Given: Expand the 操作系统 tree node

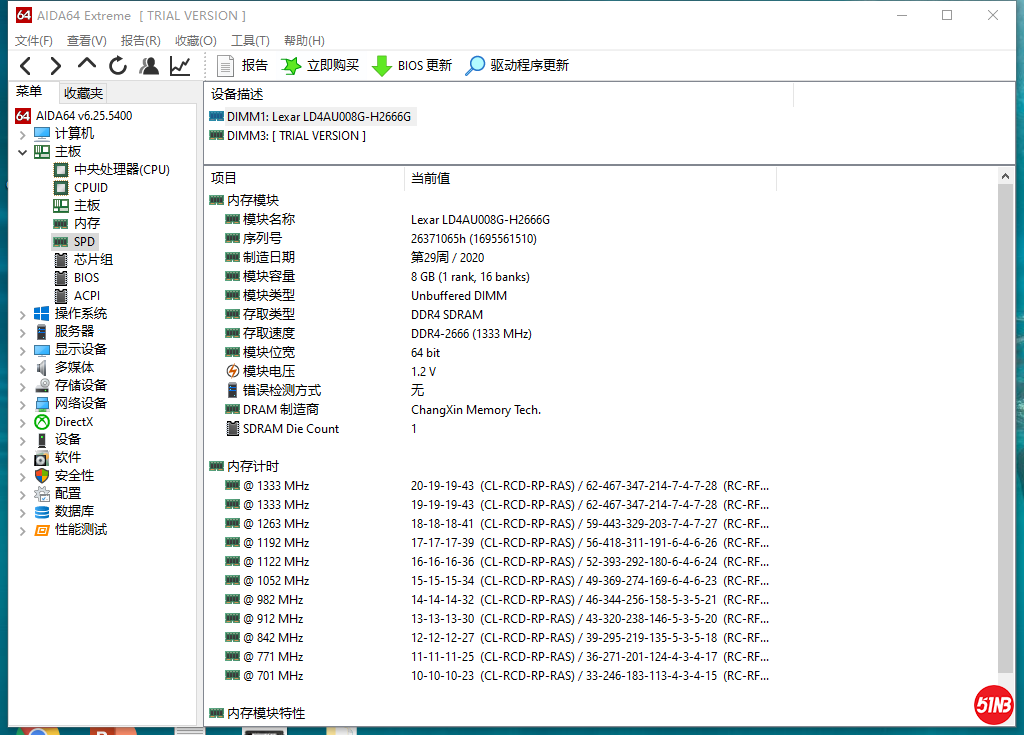Looking at the screenshot, I should [23, 314].
